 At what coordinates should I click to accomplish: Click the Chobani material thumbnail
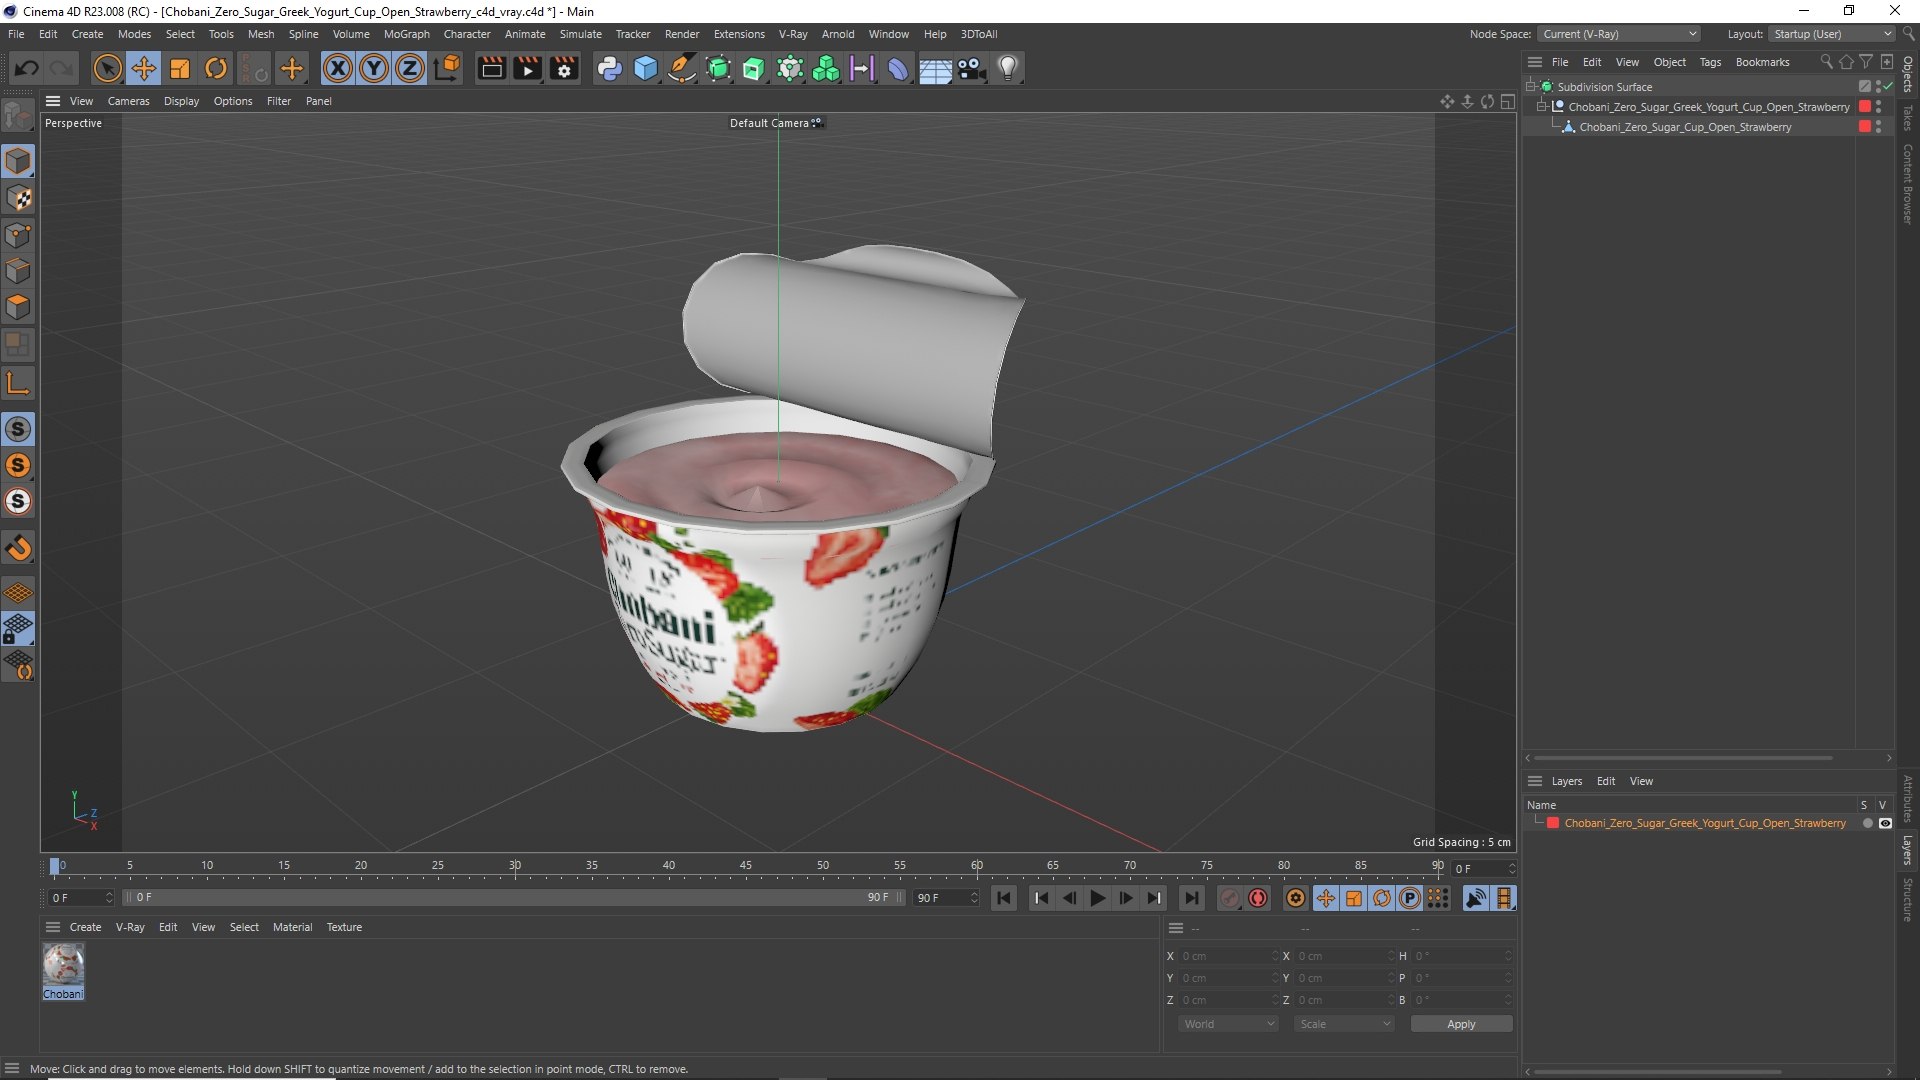(x=63, y=965)
